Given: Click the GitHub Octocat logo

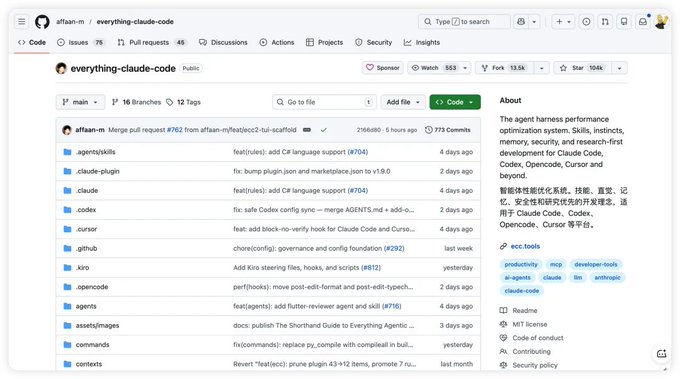Looking at the screenshot, I should (42, 22).
